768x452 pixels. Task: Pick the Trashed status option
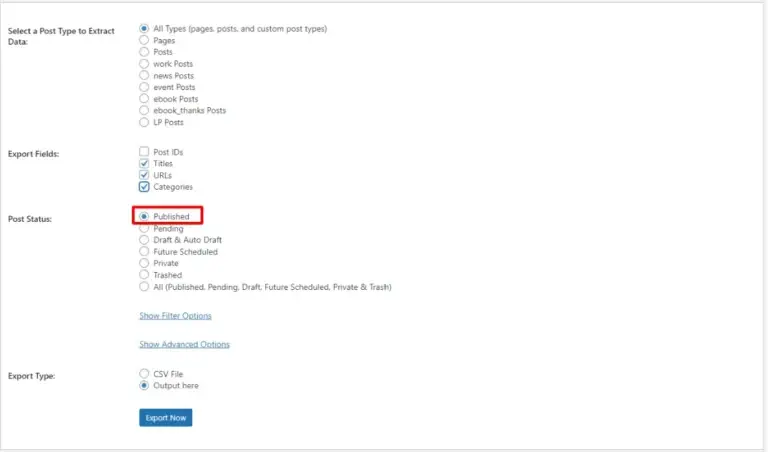(144, 275)
